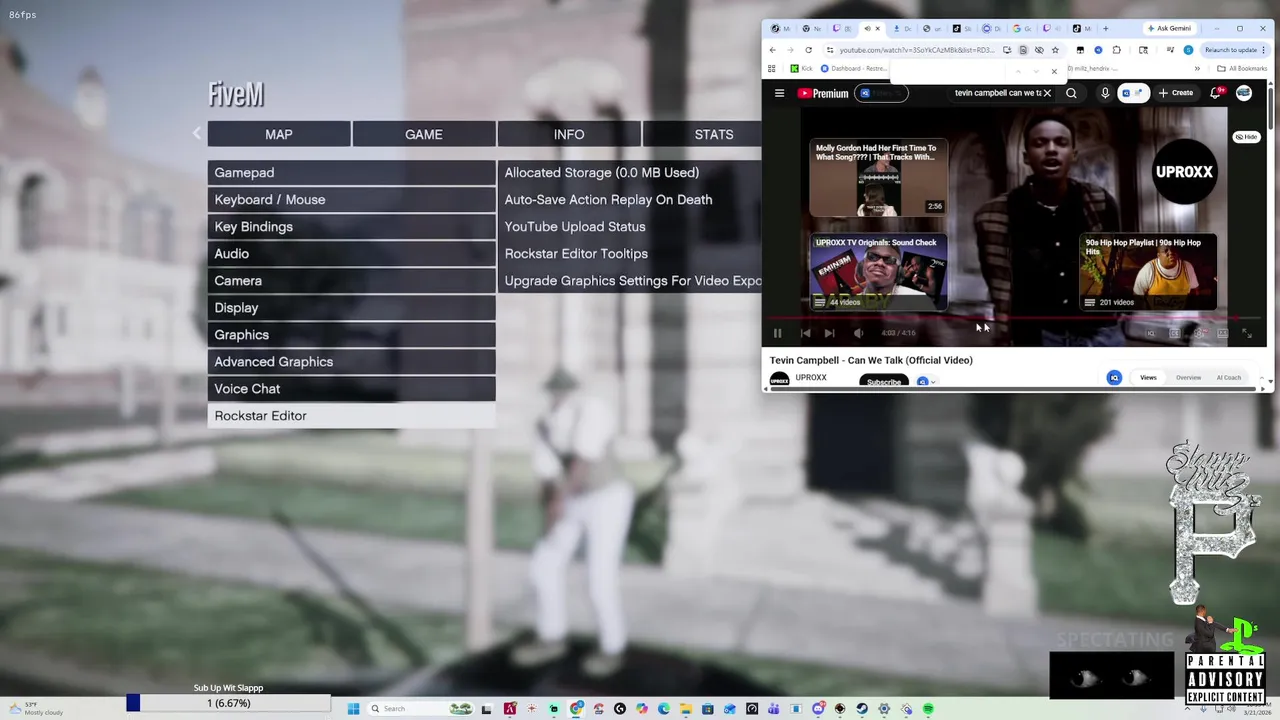
Task: Open the INFO tab
Action: [x=569, y=134]
